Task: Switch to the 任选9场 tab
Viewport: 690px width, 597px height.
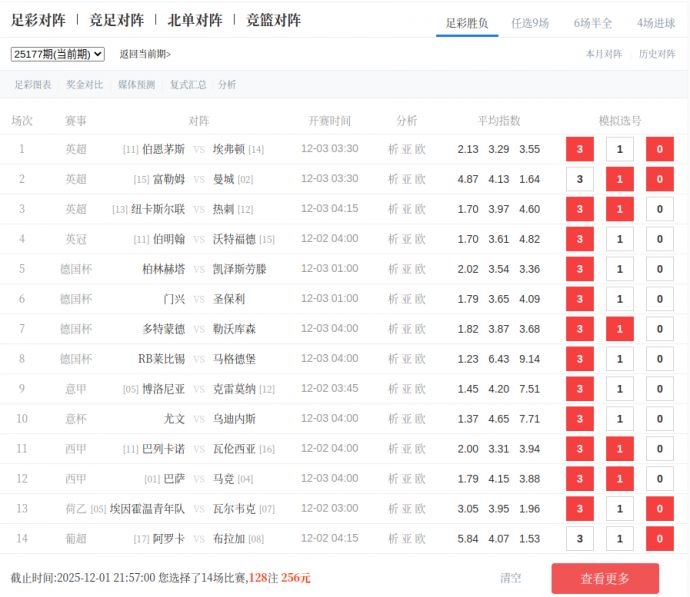Action: pyautogui.click(x=530, y=23)
